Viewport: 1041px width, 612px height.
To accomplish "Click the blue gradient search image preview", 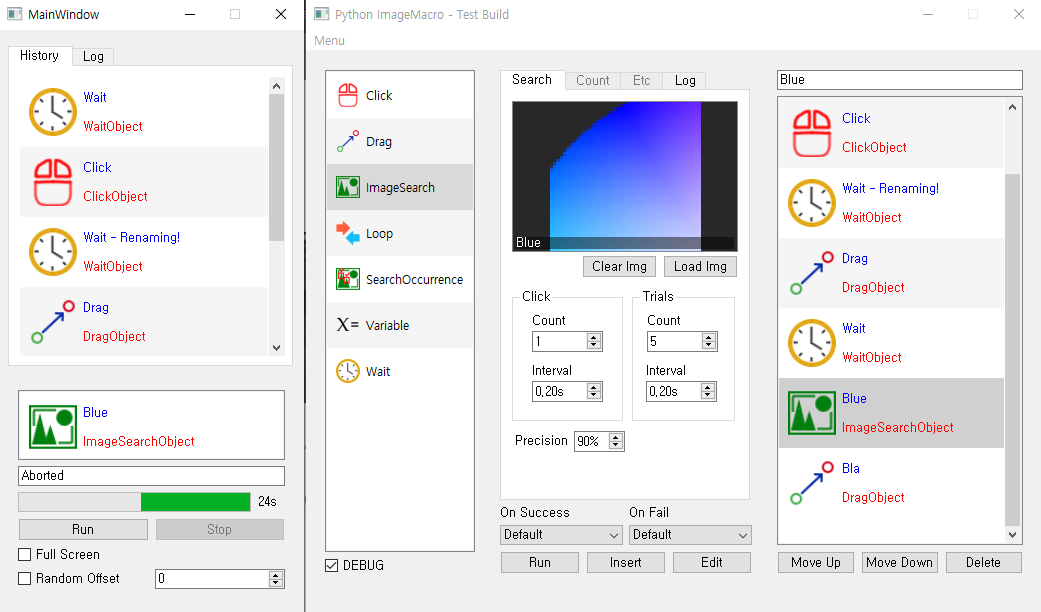I will click(x=625, y=176).
